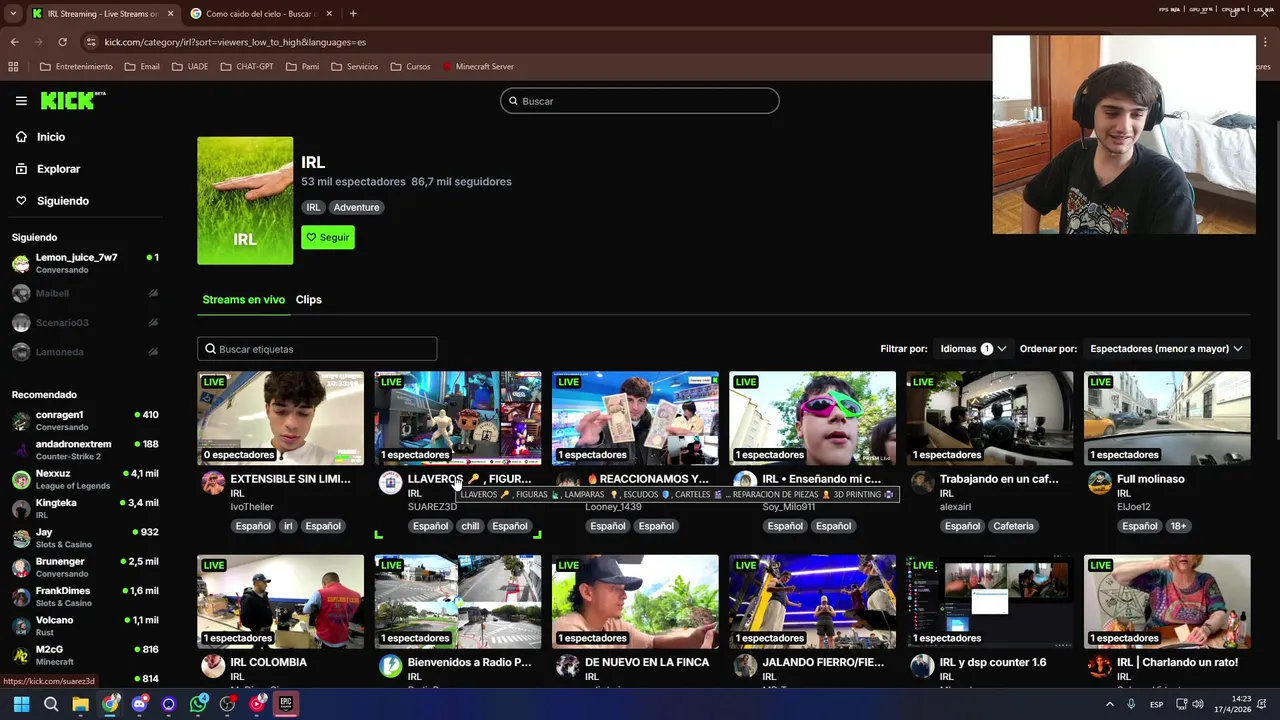Open Bienvenidos a Radio P... stream title
This screenshot has height=720, width=1280.
469,662
